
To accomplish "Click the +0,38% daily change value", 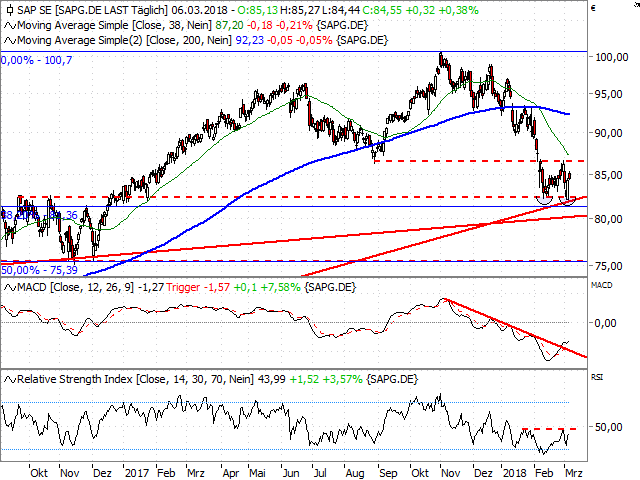I will tap(458, 10).
